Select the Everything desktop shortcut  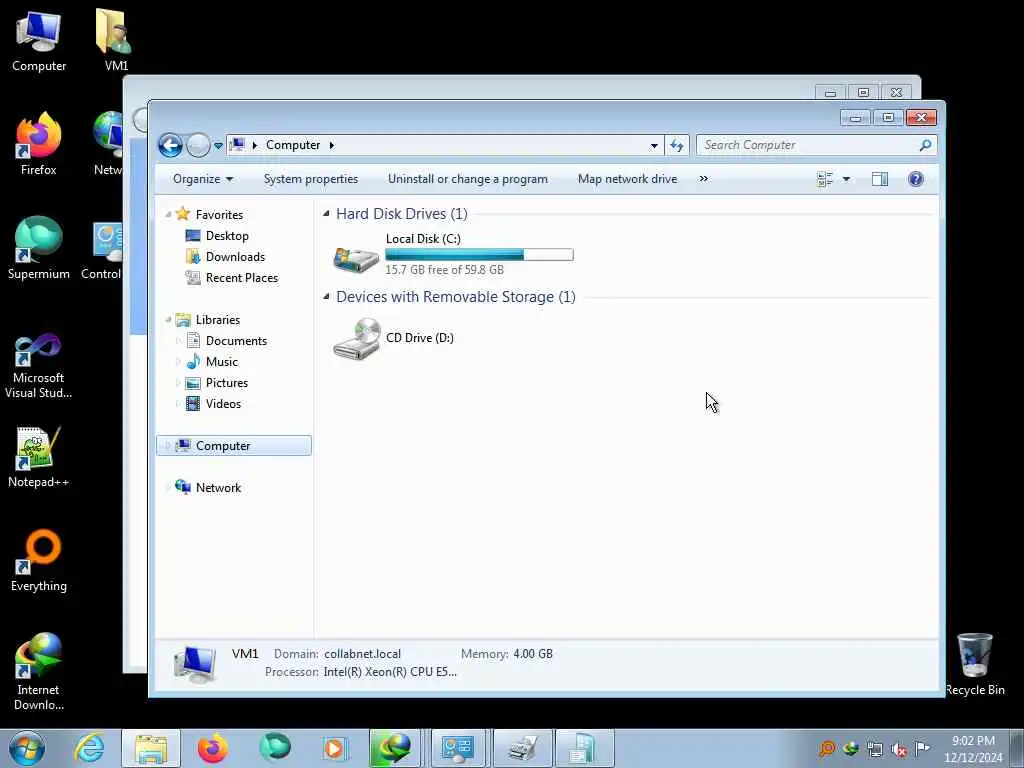[x=39, y=561]
